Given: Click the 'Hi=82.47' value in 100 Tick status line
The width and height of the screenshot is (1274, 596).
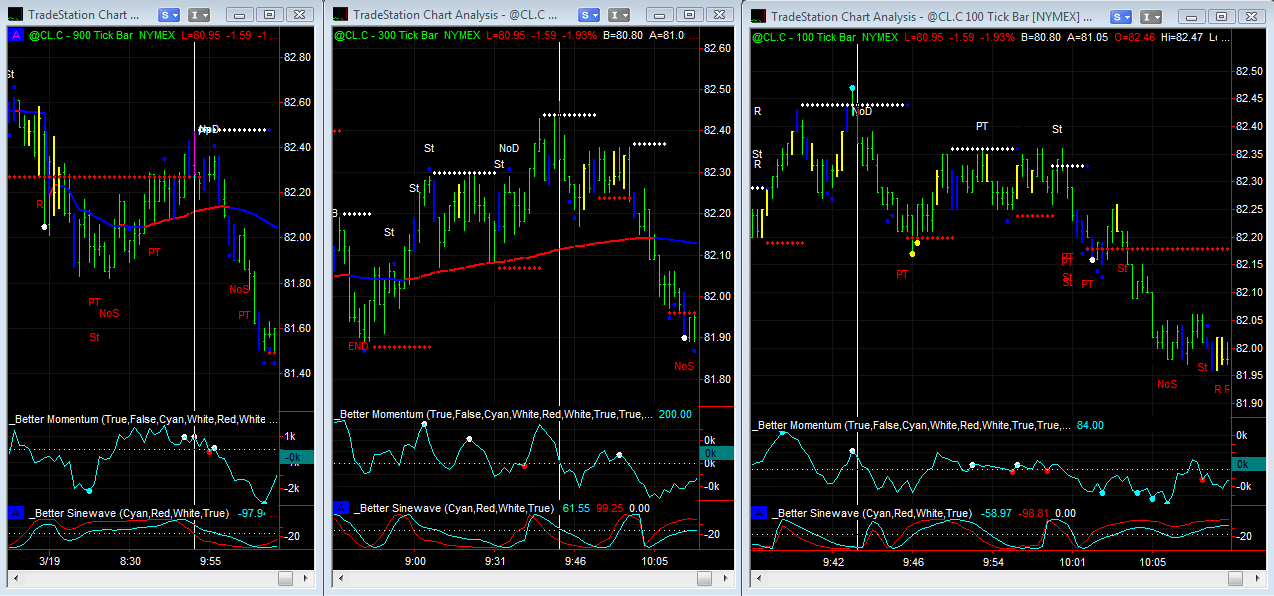Looking at the screenshot, I should pos(1183,36).
